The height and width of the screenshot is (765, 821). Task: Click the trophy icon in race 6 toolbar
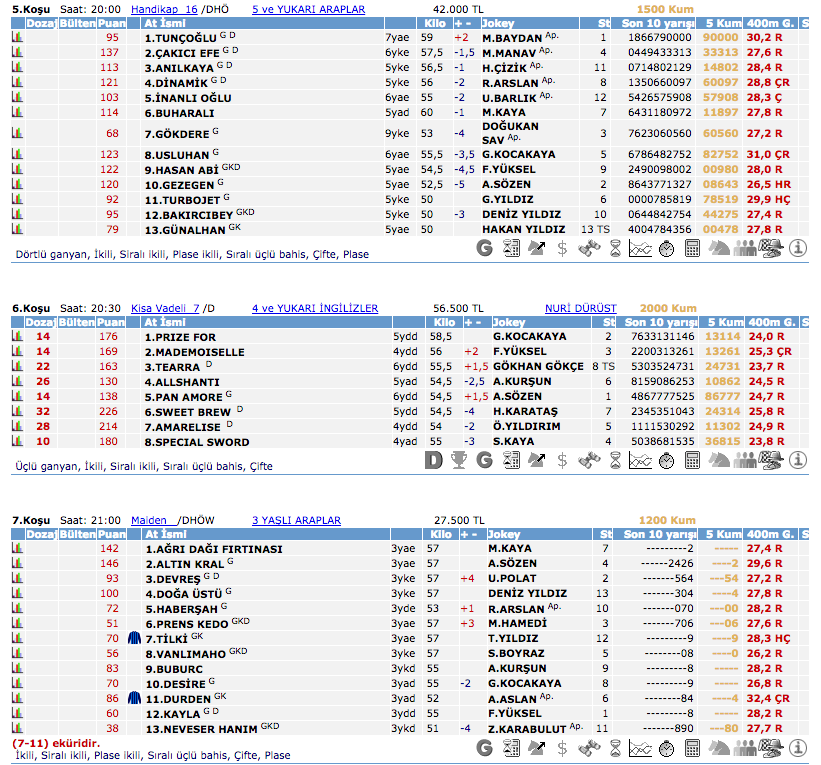[459, 461]
